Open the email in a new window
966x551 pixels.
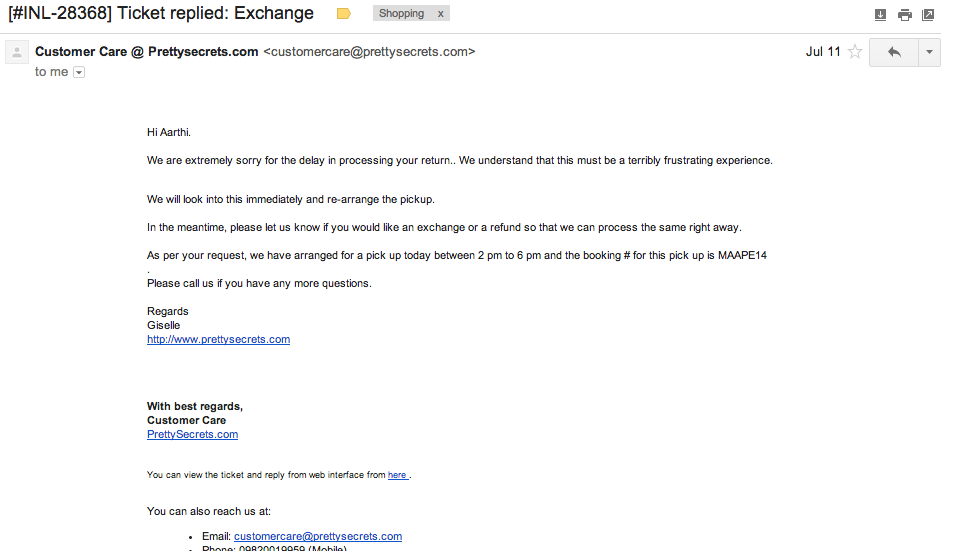928,15
